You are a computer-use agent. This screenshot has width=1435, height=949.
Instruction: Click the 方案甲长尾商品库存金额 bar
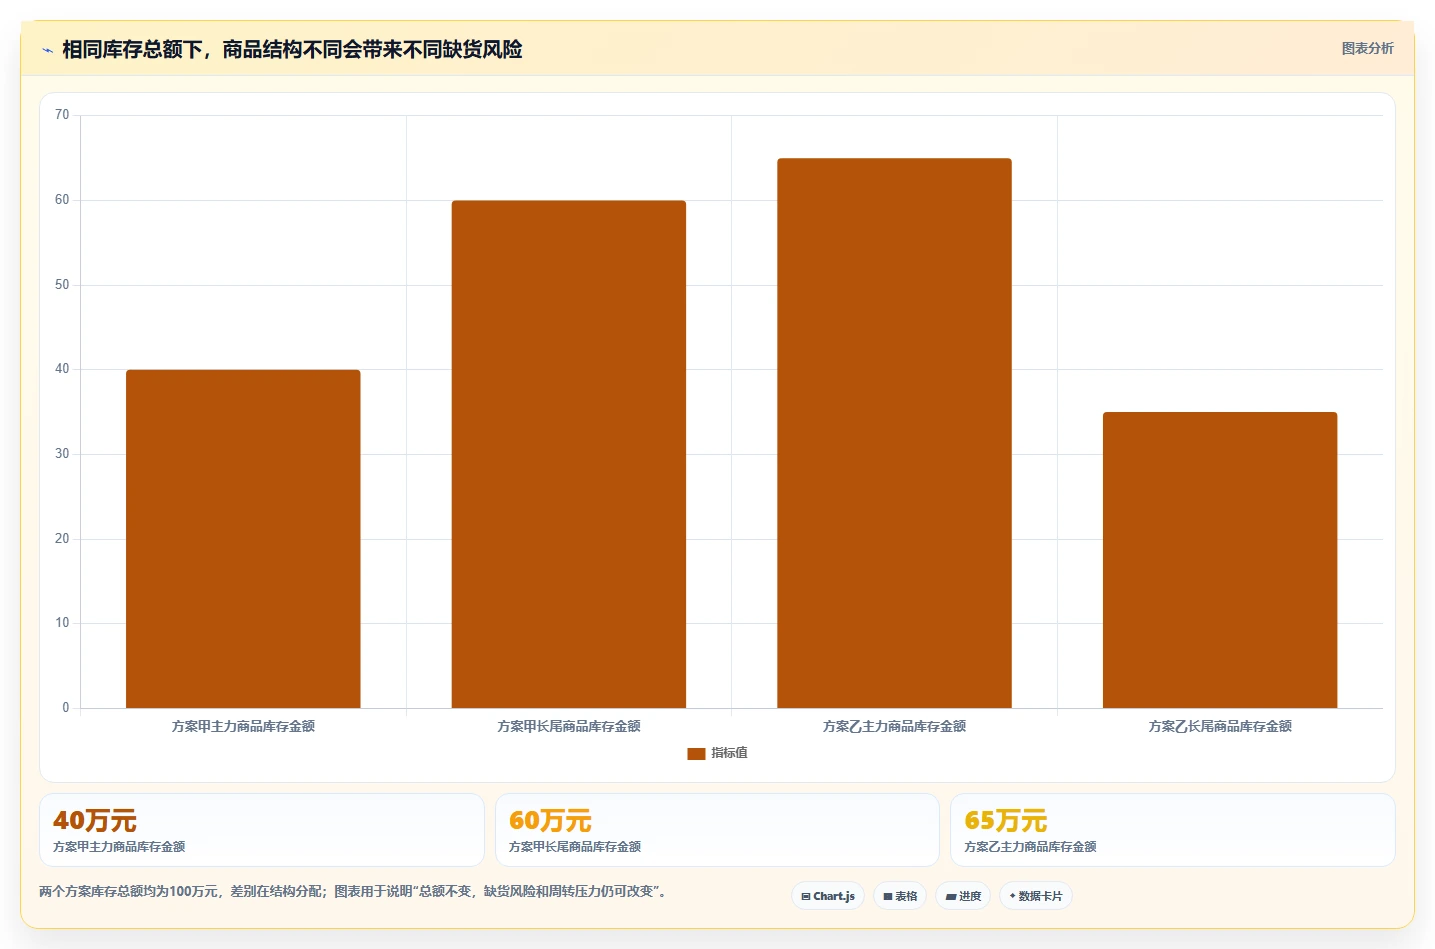(x=569, y=454)
